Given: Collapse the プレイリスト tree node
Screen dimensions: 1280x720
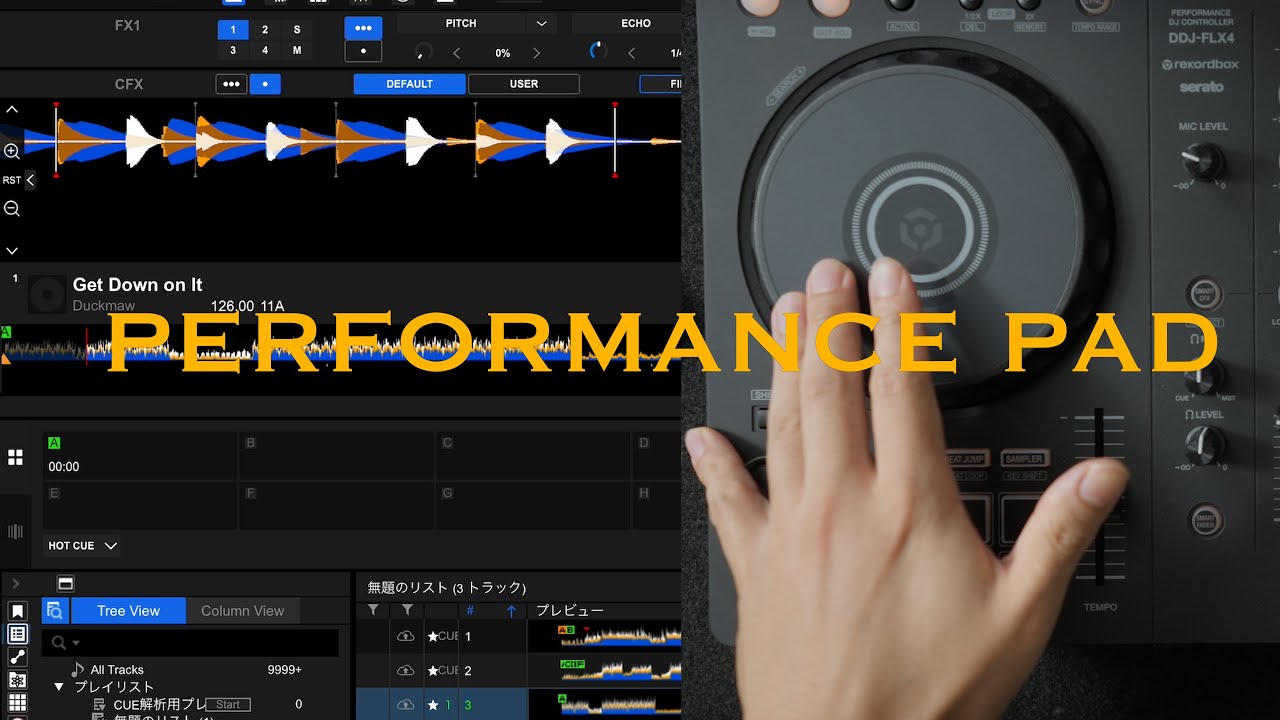Looking at the screenshot, I should click(x=59, y=687).
